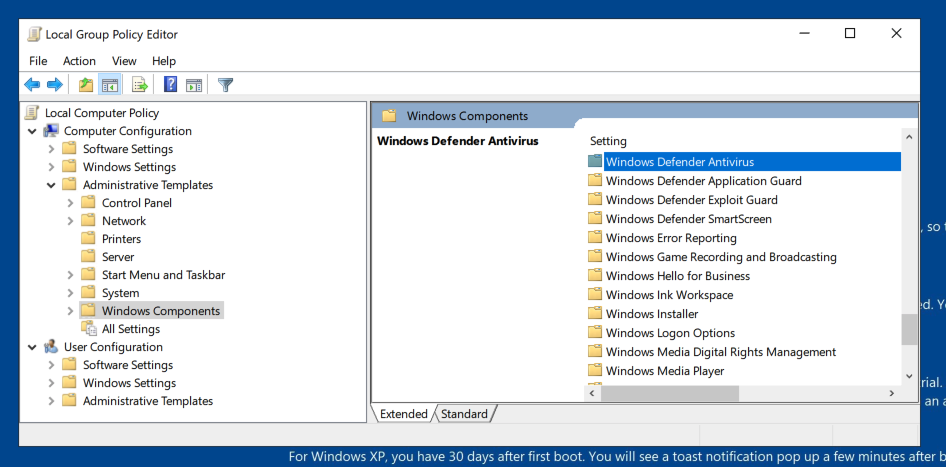Image resolution: width=946 pixels, height=467 pixels.
Task: Select Windows Game Recording and Broadcasting
Action: pos(721,256)
